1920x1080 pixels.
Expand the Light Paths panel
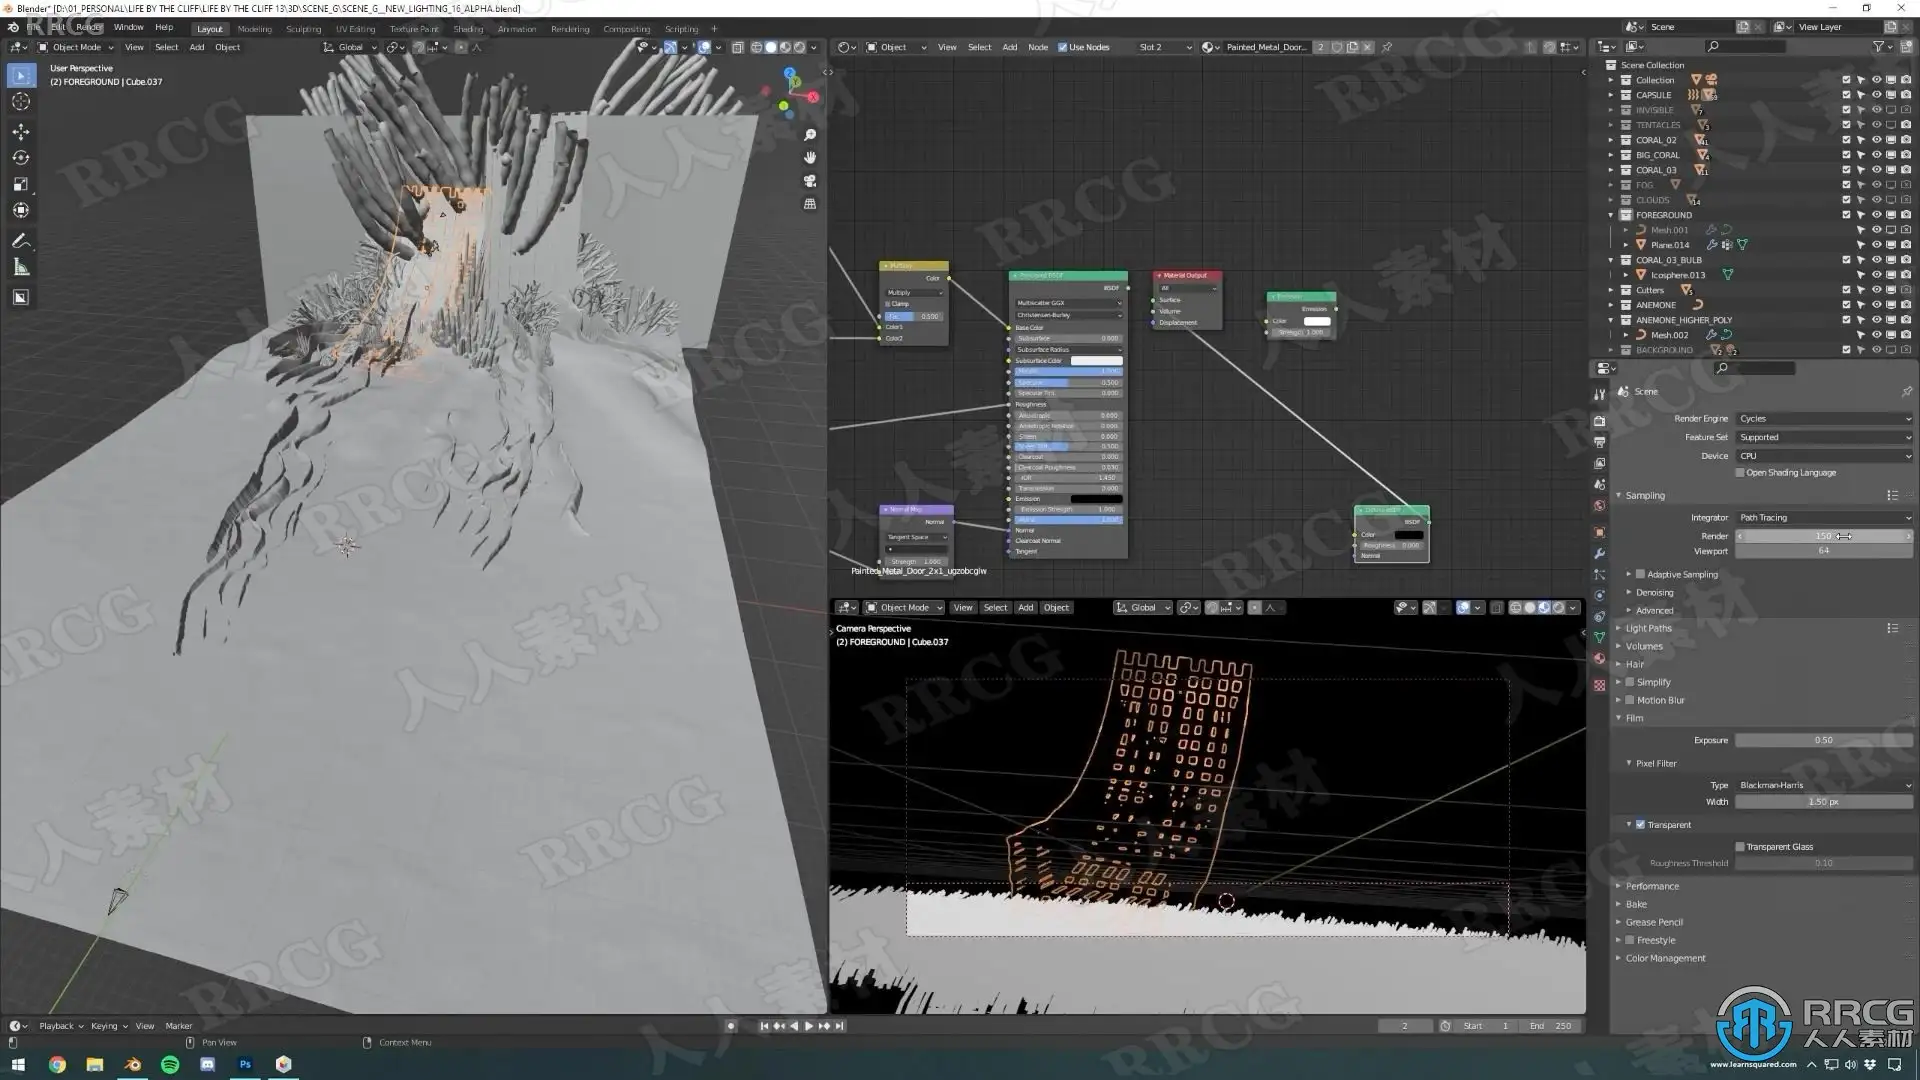[1648, 628]
